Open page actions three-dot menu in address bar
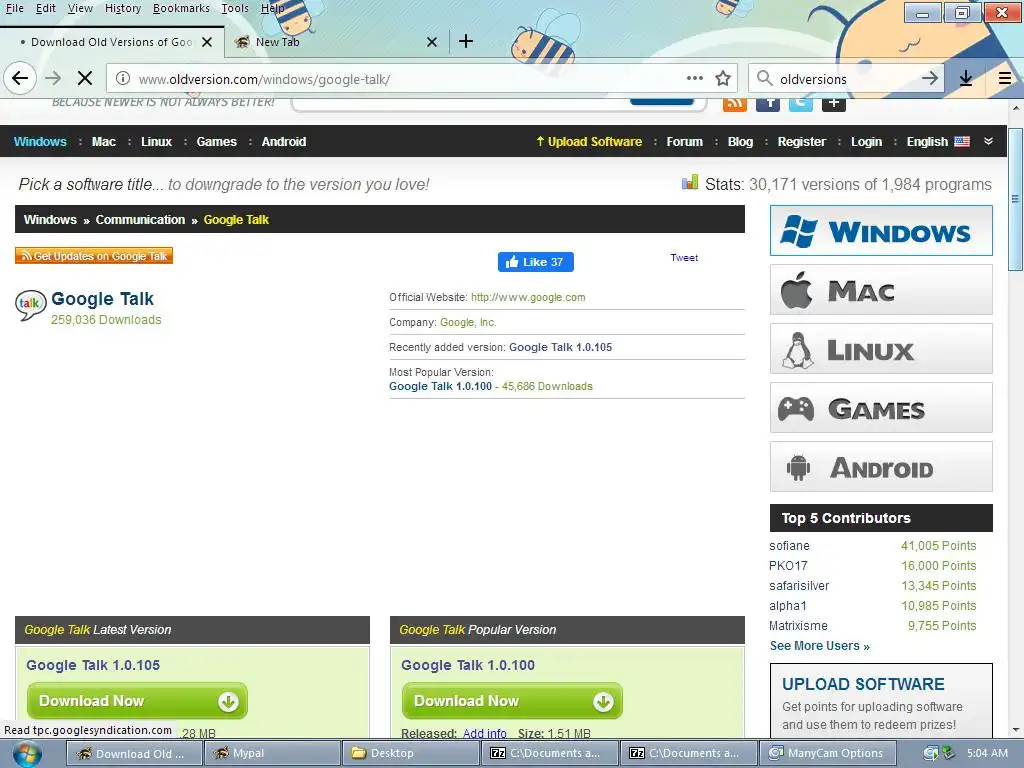 coord(695,78)
